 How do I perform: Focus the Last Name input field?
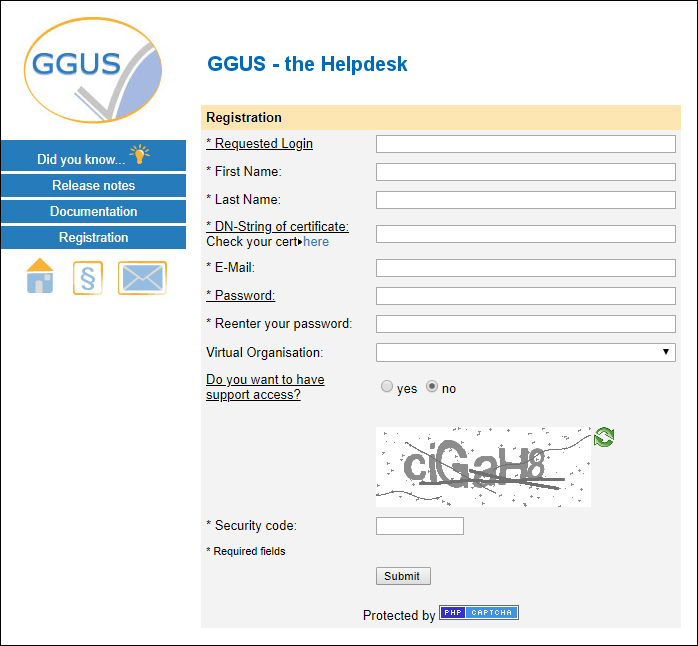click(x=526, y=200)
